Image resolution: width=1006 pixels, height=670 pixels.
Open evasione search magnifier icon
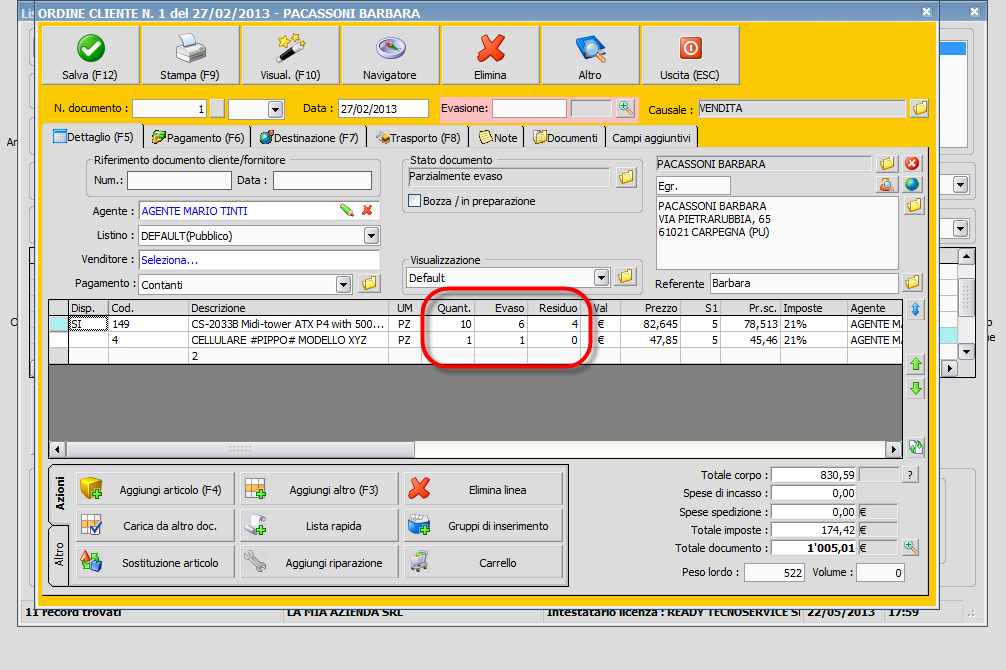[626, 108]
